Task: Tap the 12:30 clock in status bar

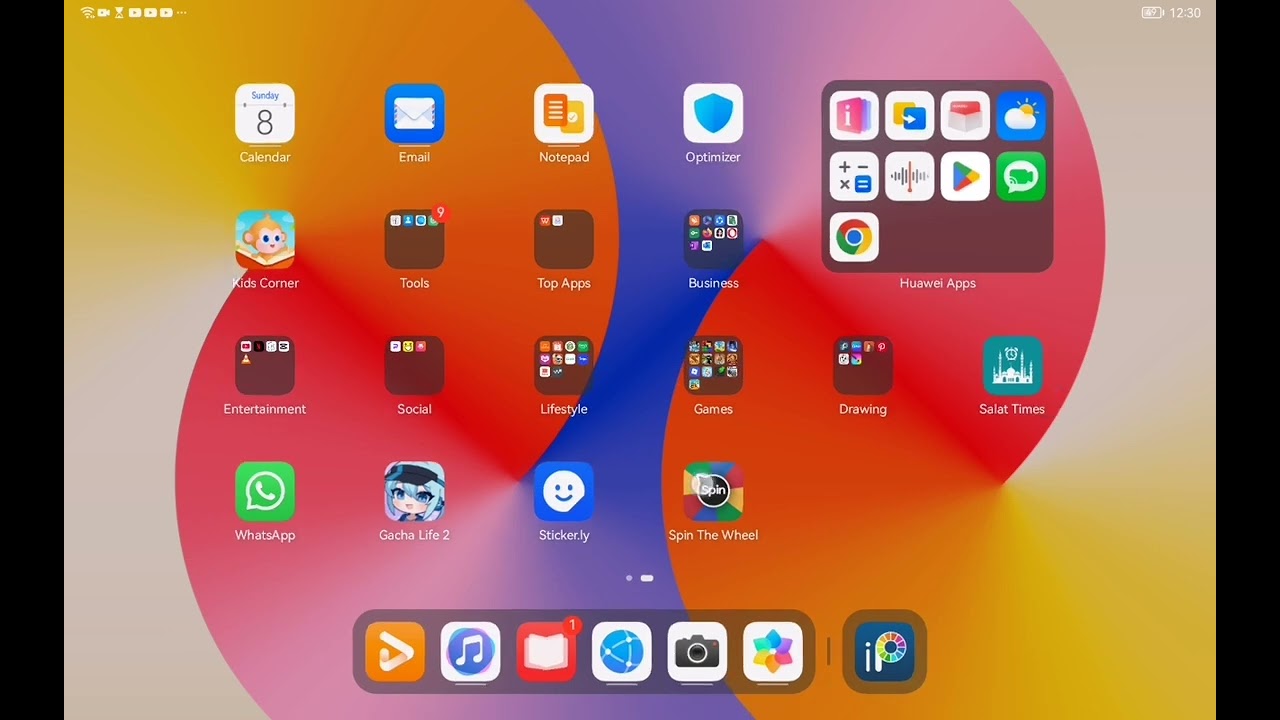Action: click(x=1185, y=13)
